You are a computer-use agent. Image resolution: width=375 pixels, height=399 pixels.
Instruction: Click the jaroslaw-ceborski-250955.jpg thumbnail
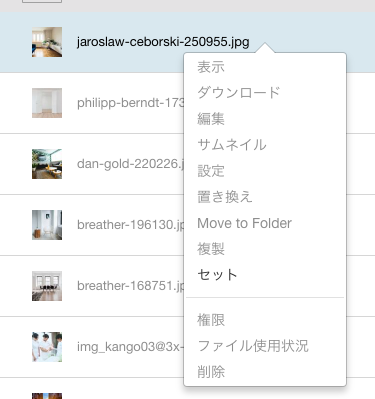point(47,42)
